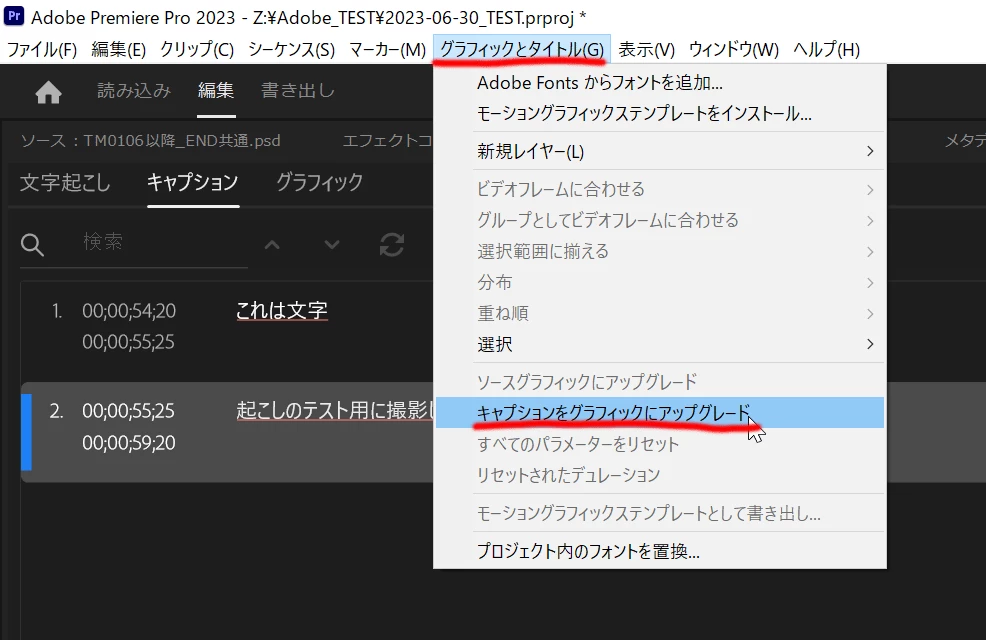Select the 文字起こし tab
Viewport: 986px width, 640px height.
pos(65,182)
